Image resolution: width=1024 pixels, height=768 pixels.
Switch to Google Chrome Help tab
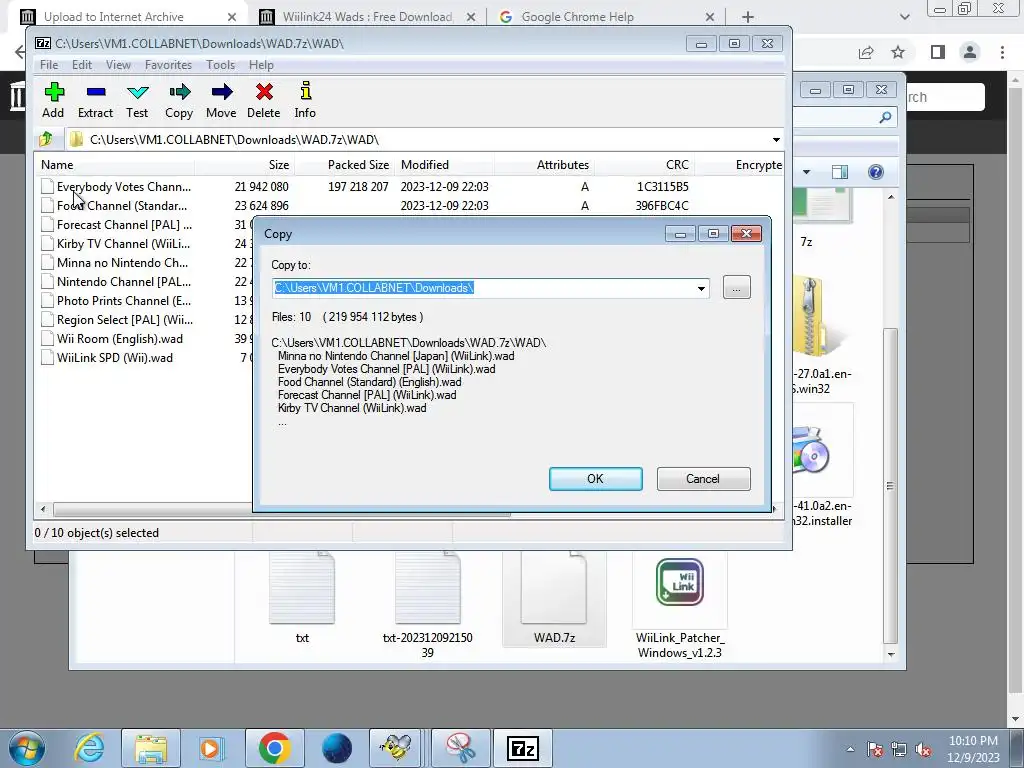point(606,16)
